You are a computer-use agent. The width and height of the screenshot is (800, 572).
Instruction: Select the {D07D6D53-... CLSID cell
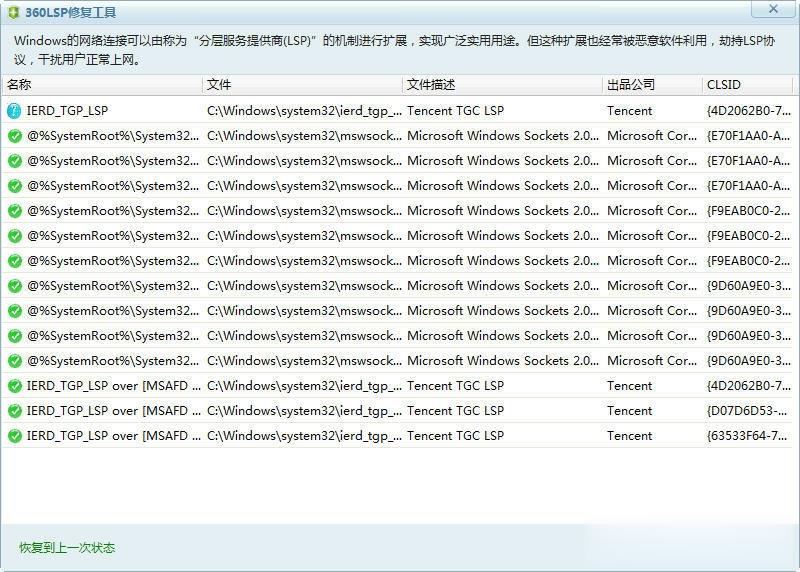pos(747,411)
